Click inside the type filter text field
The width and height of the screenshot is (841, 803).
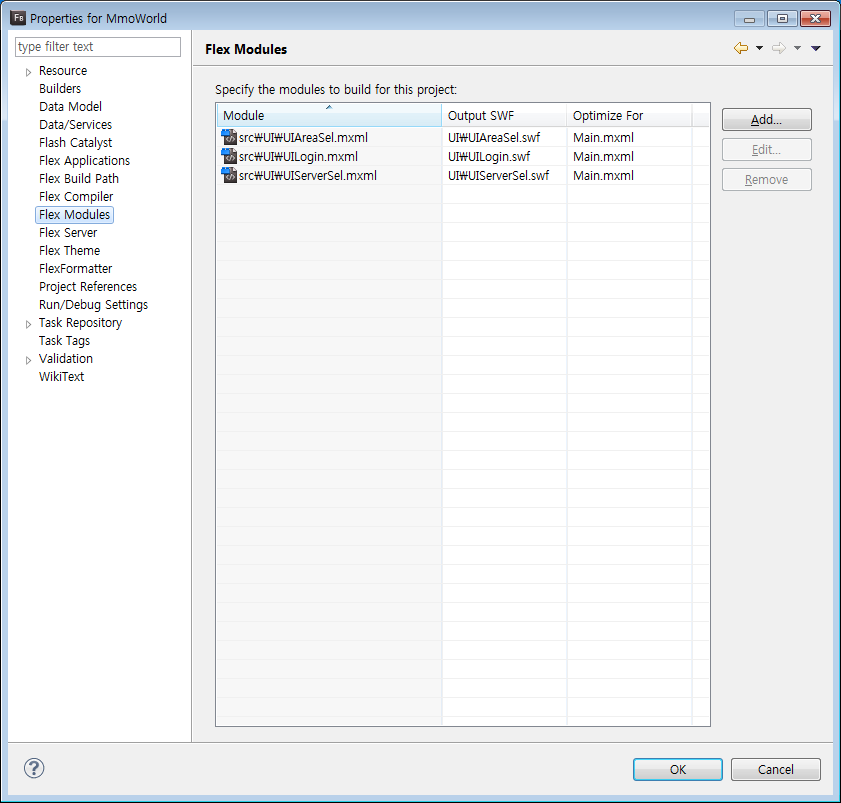click(x=97, y=46)
